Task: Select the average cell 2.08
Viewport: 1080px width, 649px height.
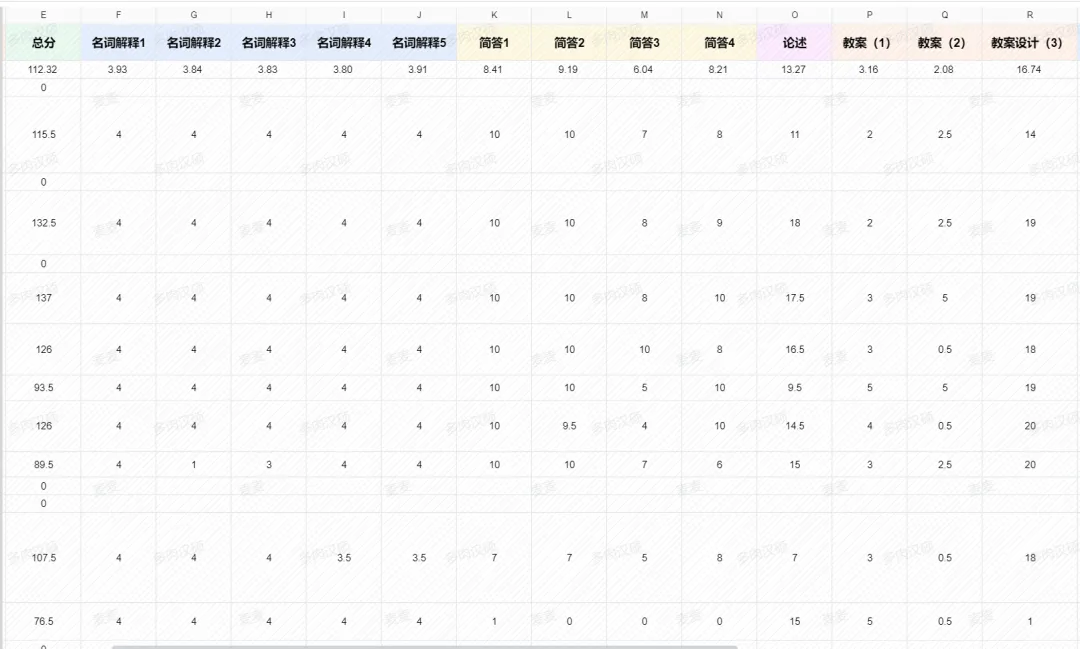Action: 944,70
